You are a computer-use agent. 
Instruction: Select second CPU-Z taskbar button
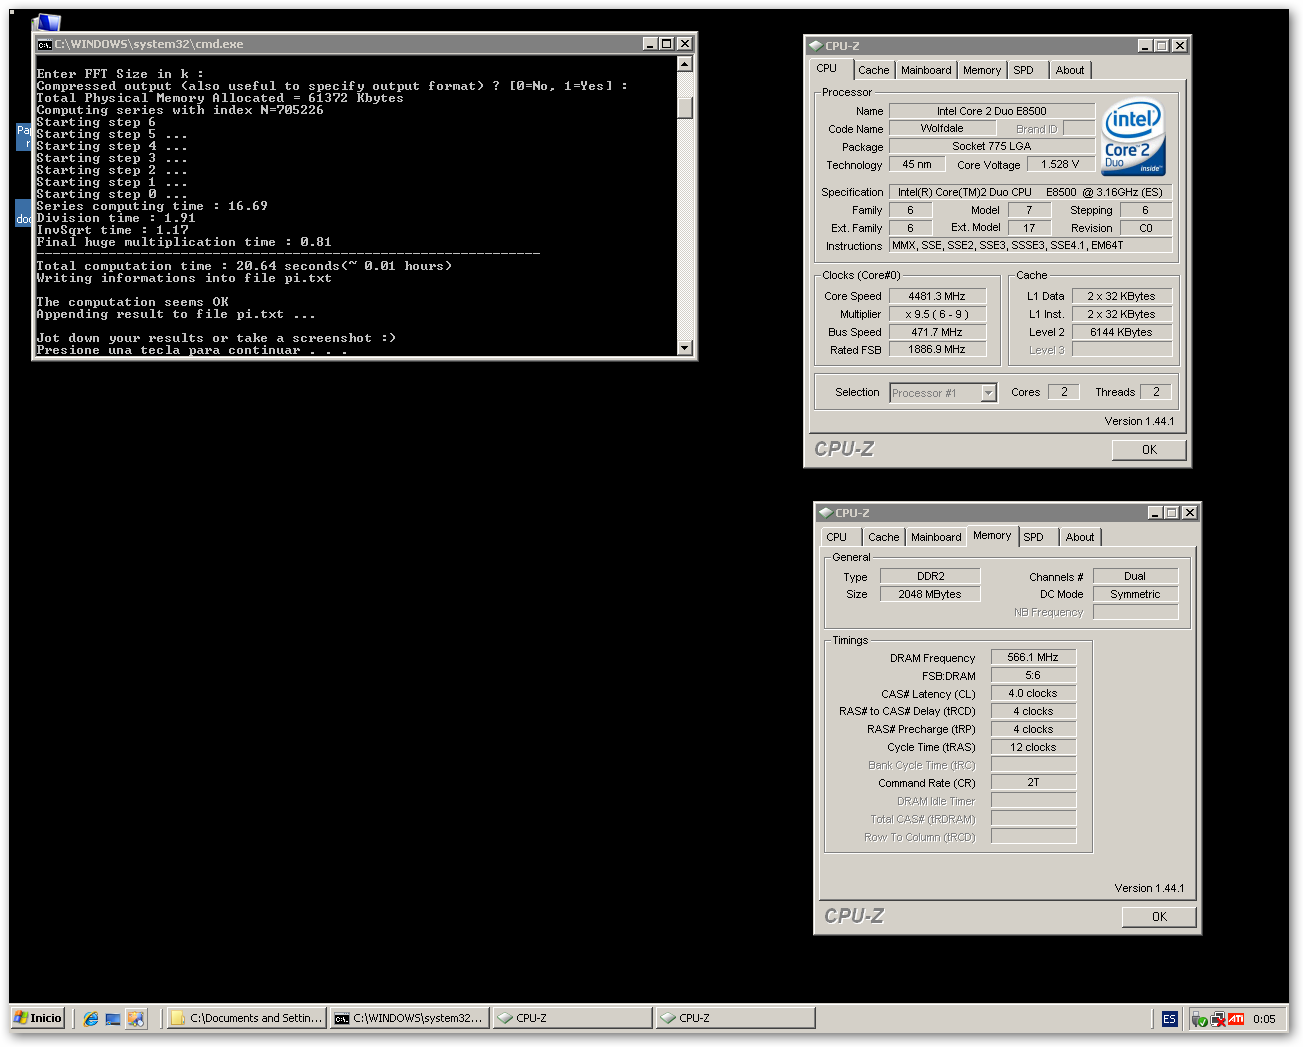[x=735, y=1018]
